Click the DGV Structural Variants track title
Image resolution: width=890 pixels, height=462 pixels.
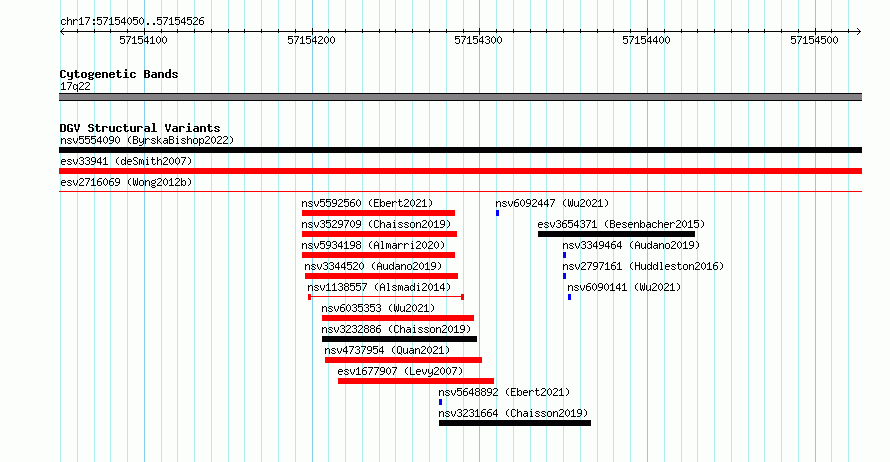tap(140, 128)
